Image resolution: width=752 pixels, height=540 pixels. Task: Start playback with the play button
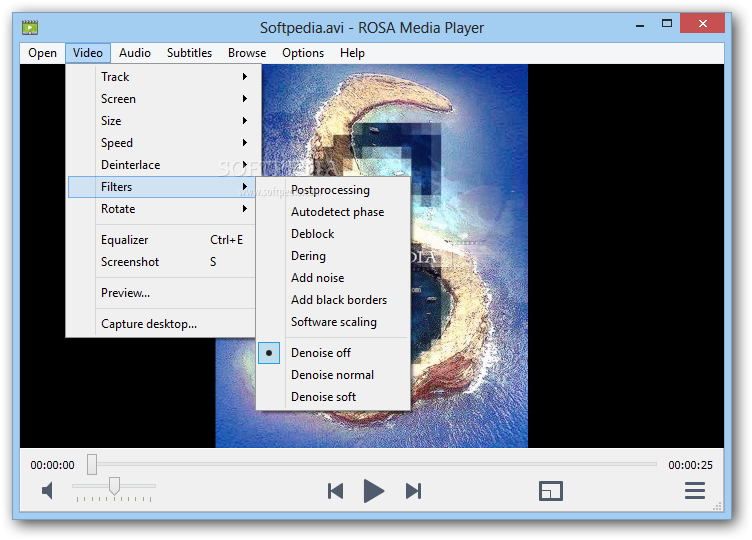(x=374, y=491)
